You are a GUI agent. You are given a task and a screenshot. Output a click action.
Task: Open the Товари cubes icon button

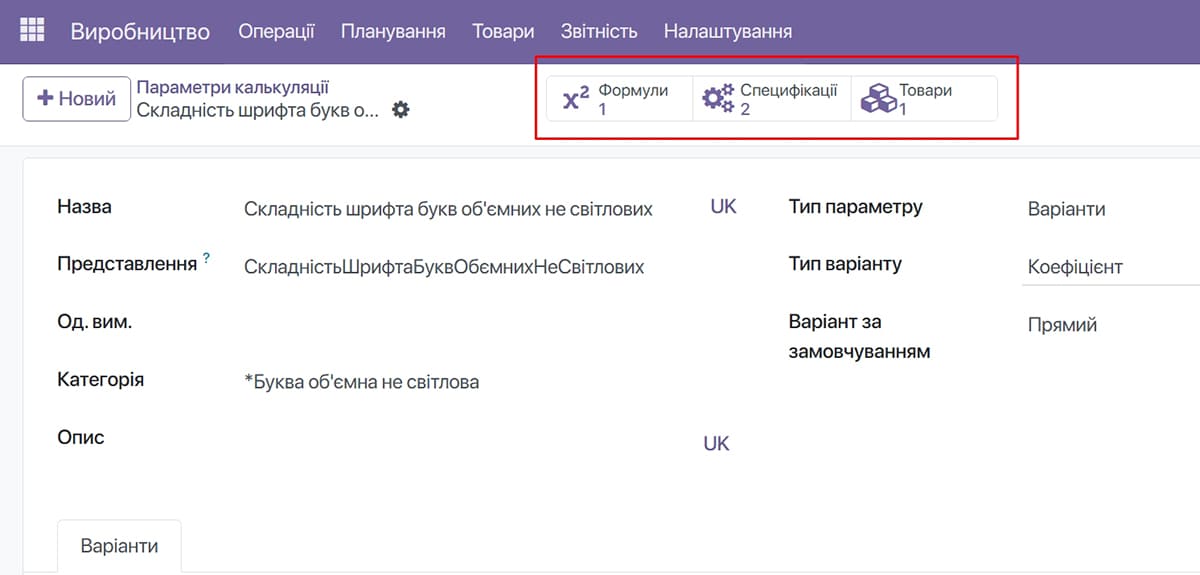878,98
